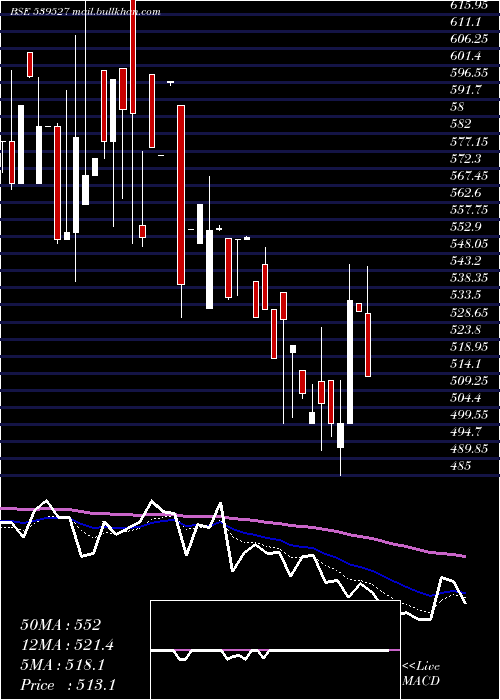This screenshot has width=500, height=700.
Task: Select the 489.85 price axis label
Action: (x=469, y=449)
